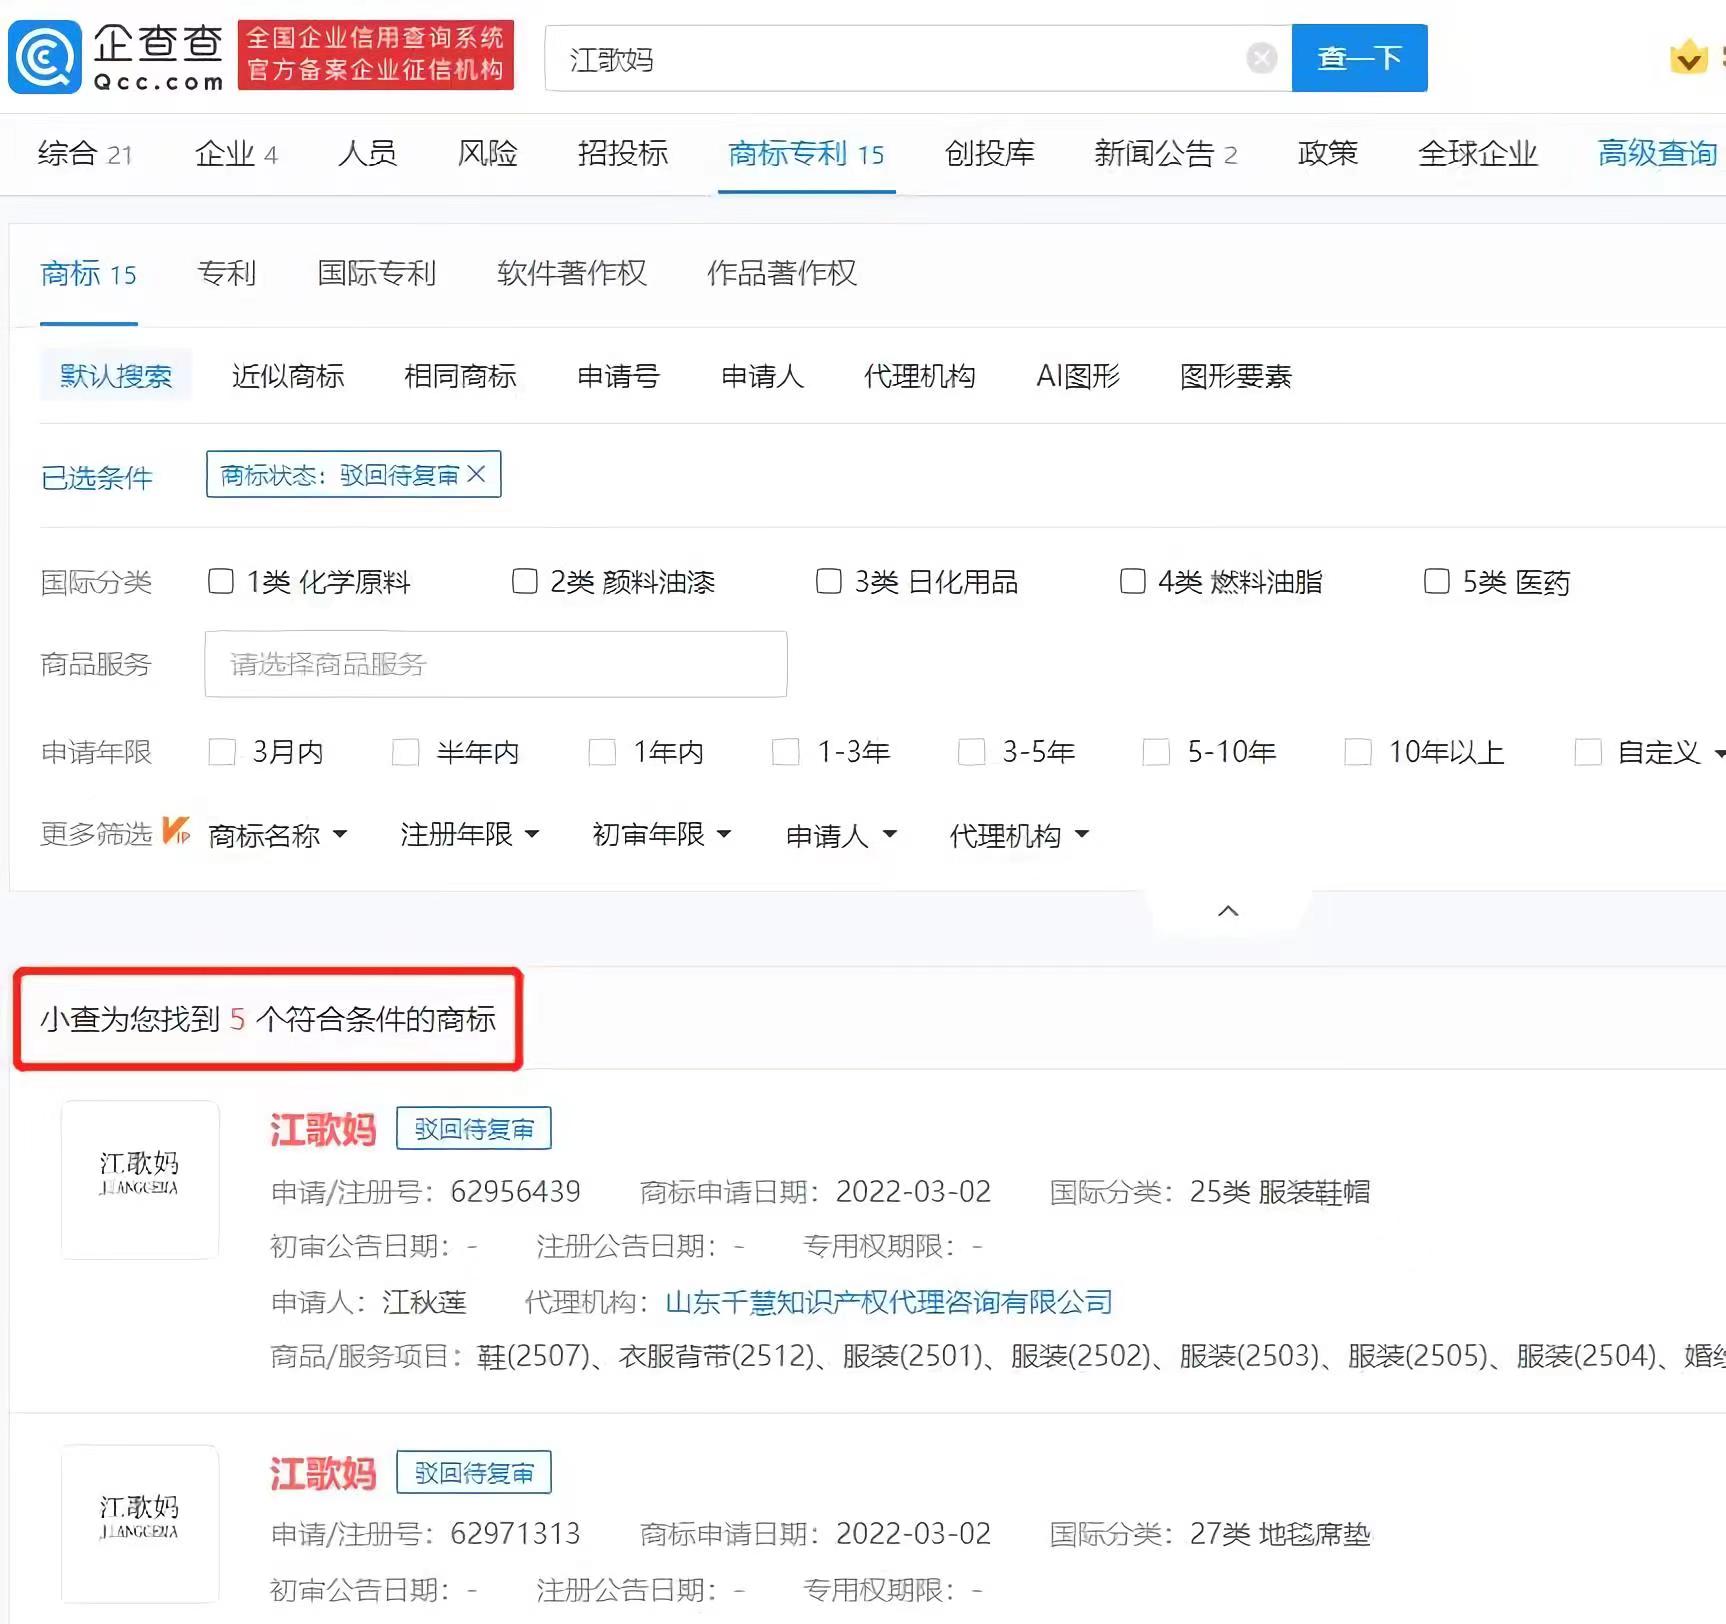The image size is (1726, 1624).
Task: Tick the 3月内 application period
Action: click(x=222, y=752)
